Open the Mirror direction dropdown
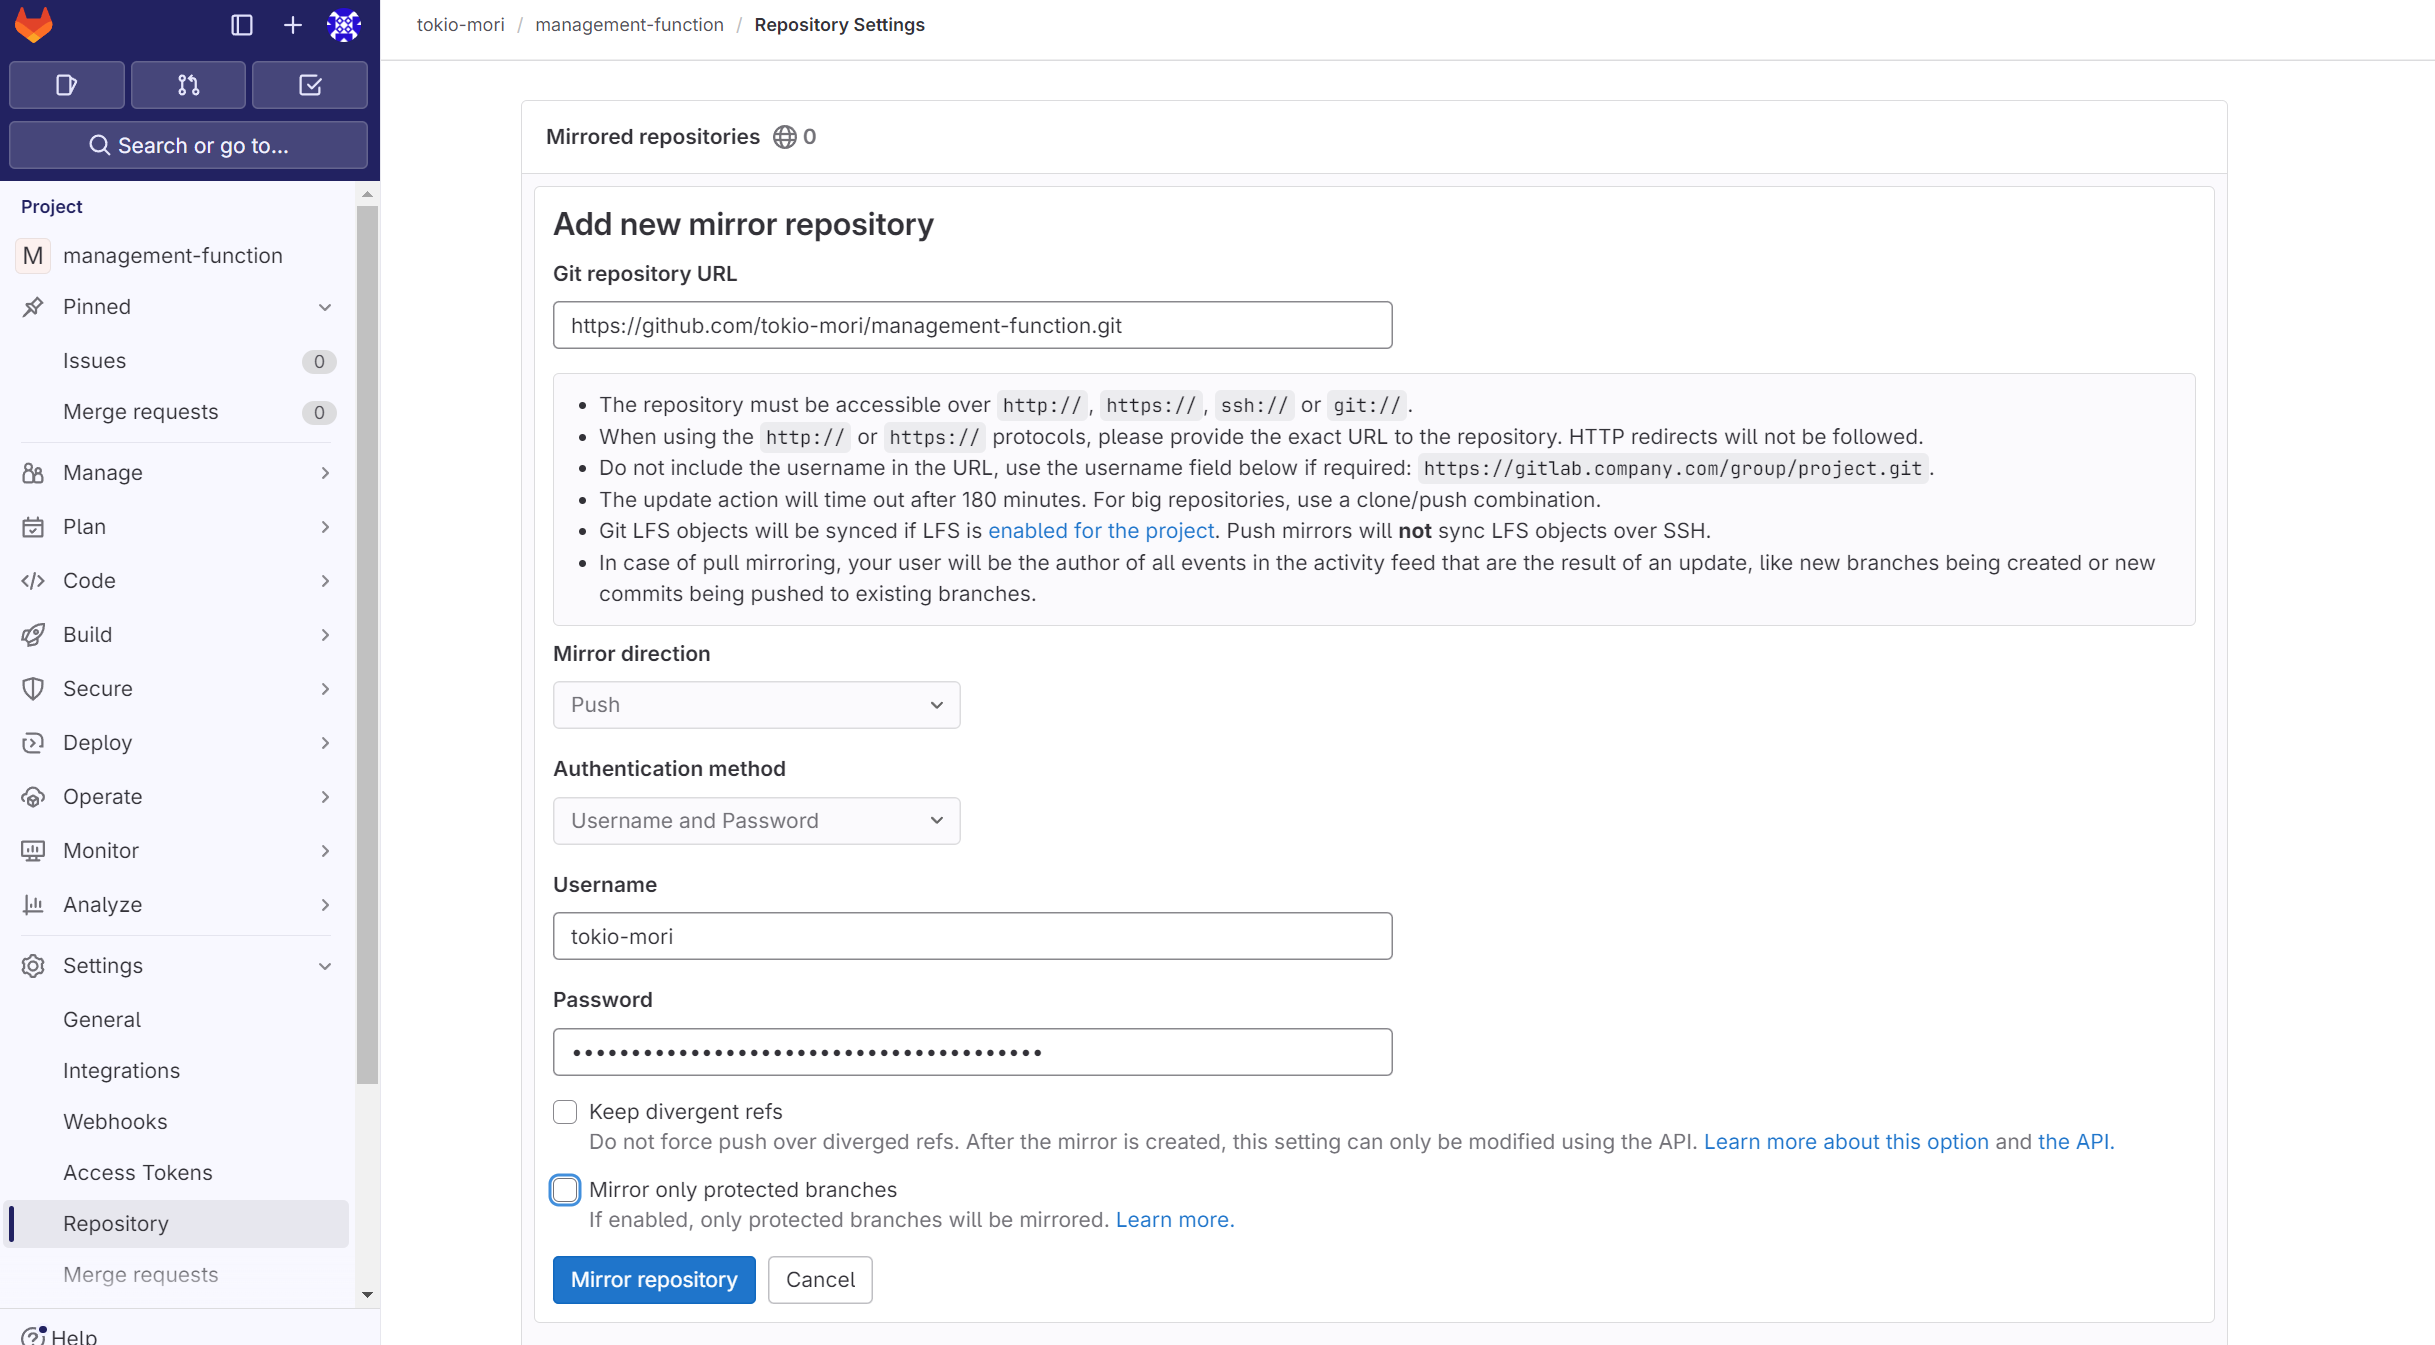The height and width of the screenshot is (1345, 2435). 755,705
